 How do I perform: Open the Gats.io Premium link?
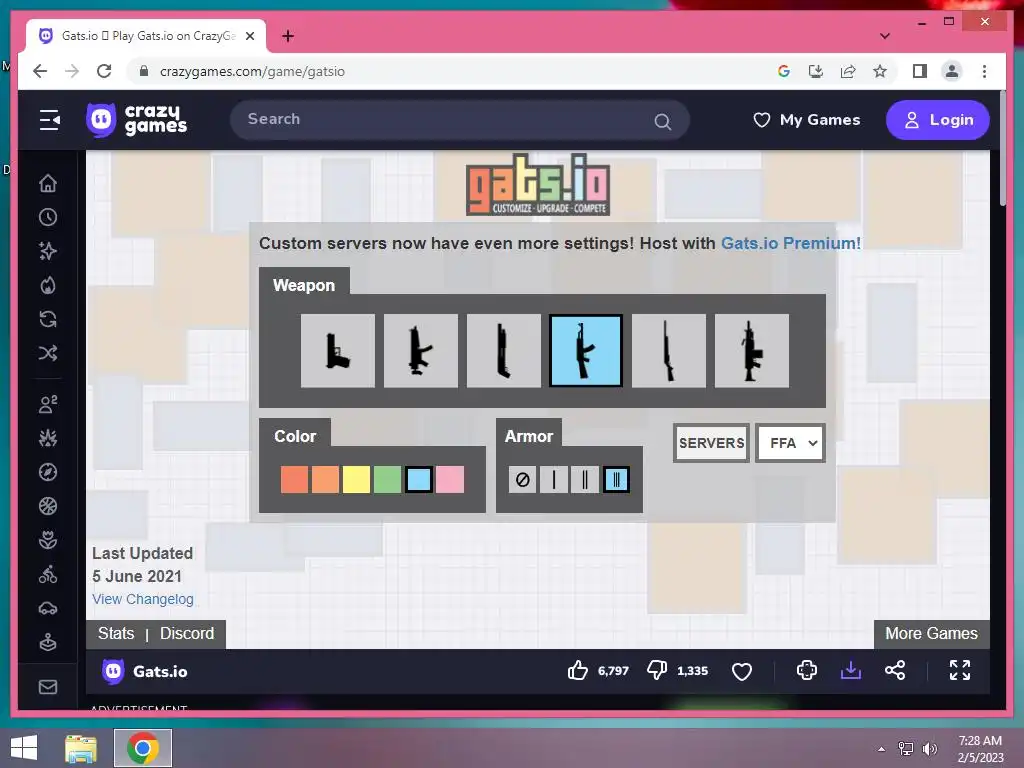tap(791, 243)
